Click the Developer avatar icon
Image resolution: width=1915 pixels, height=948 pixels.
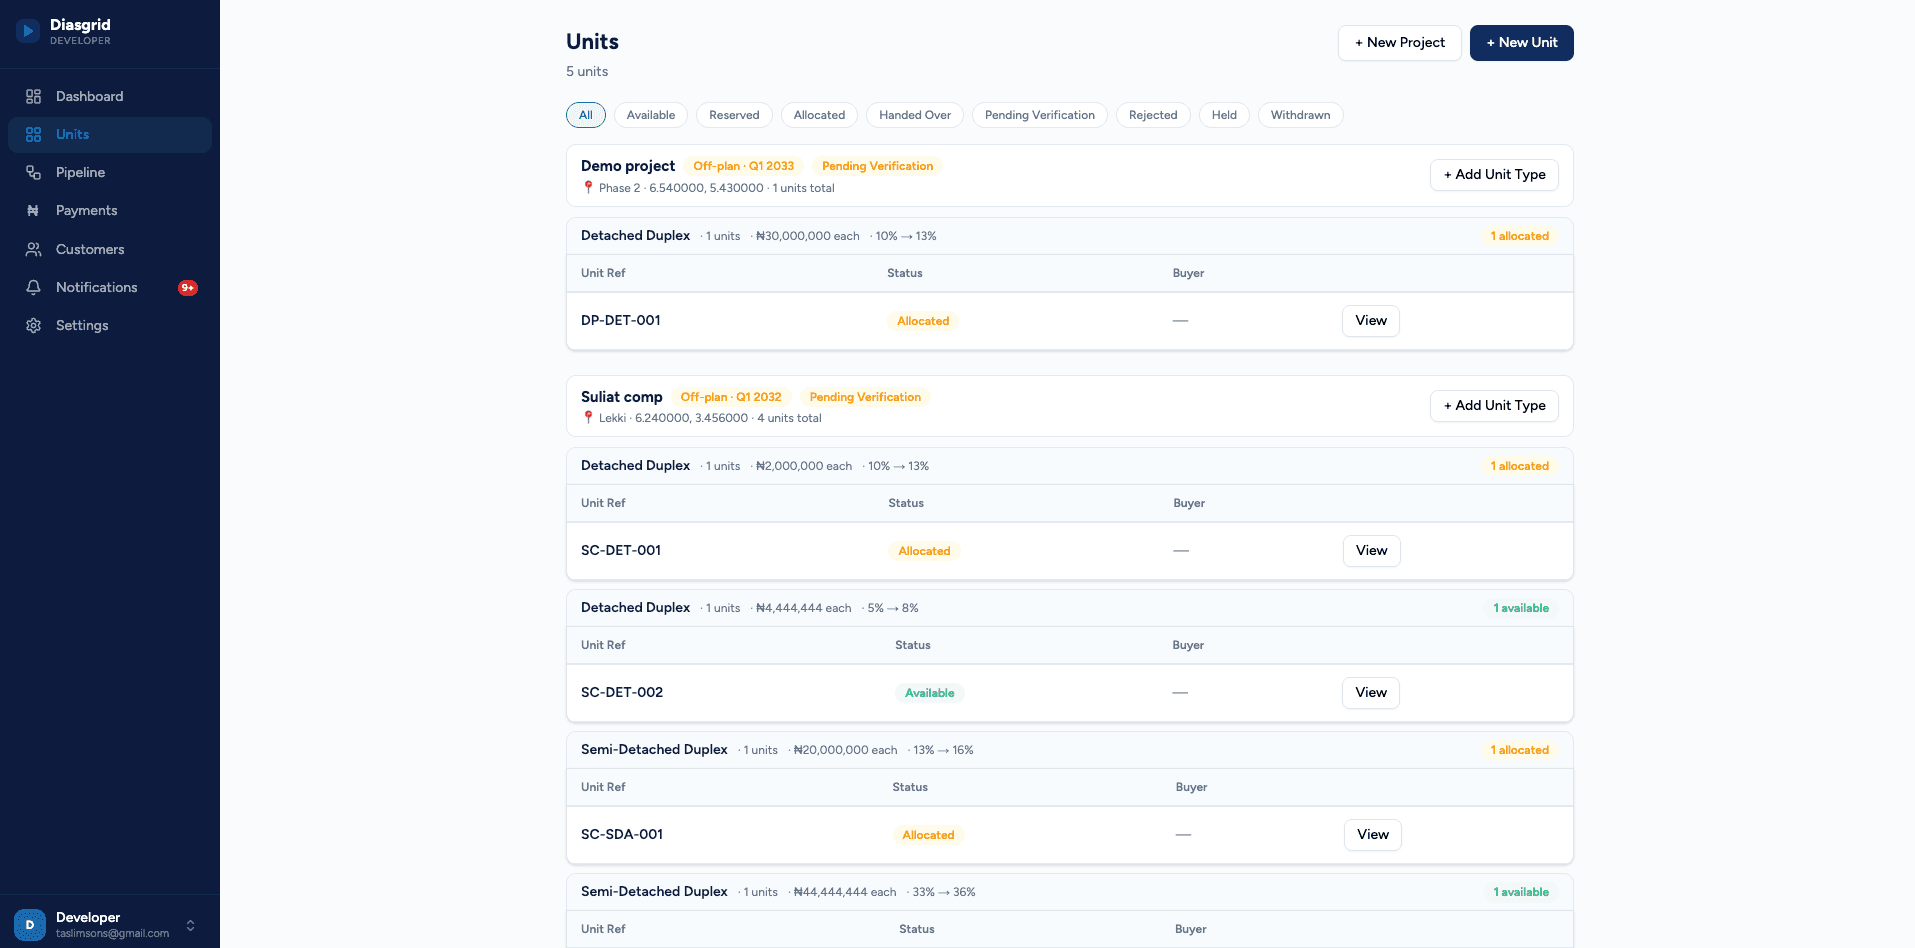coord(30,925)
